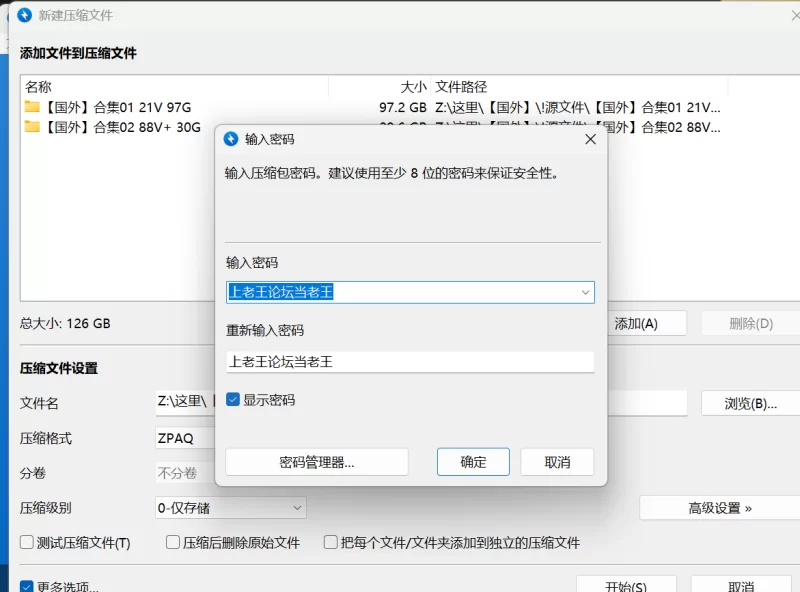The image size is (800, 592).
Task: Enable 压缩后删除原始文件 checkbox
Action: point(173,542)
